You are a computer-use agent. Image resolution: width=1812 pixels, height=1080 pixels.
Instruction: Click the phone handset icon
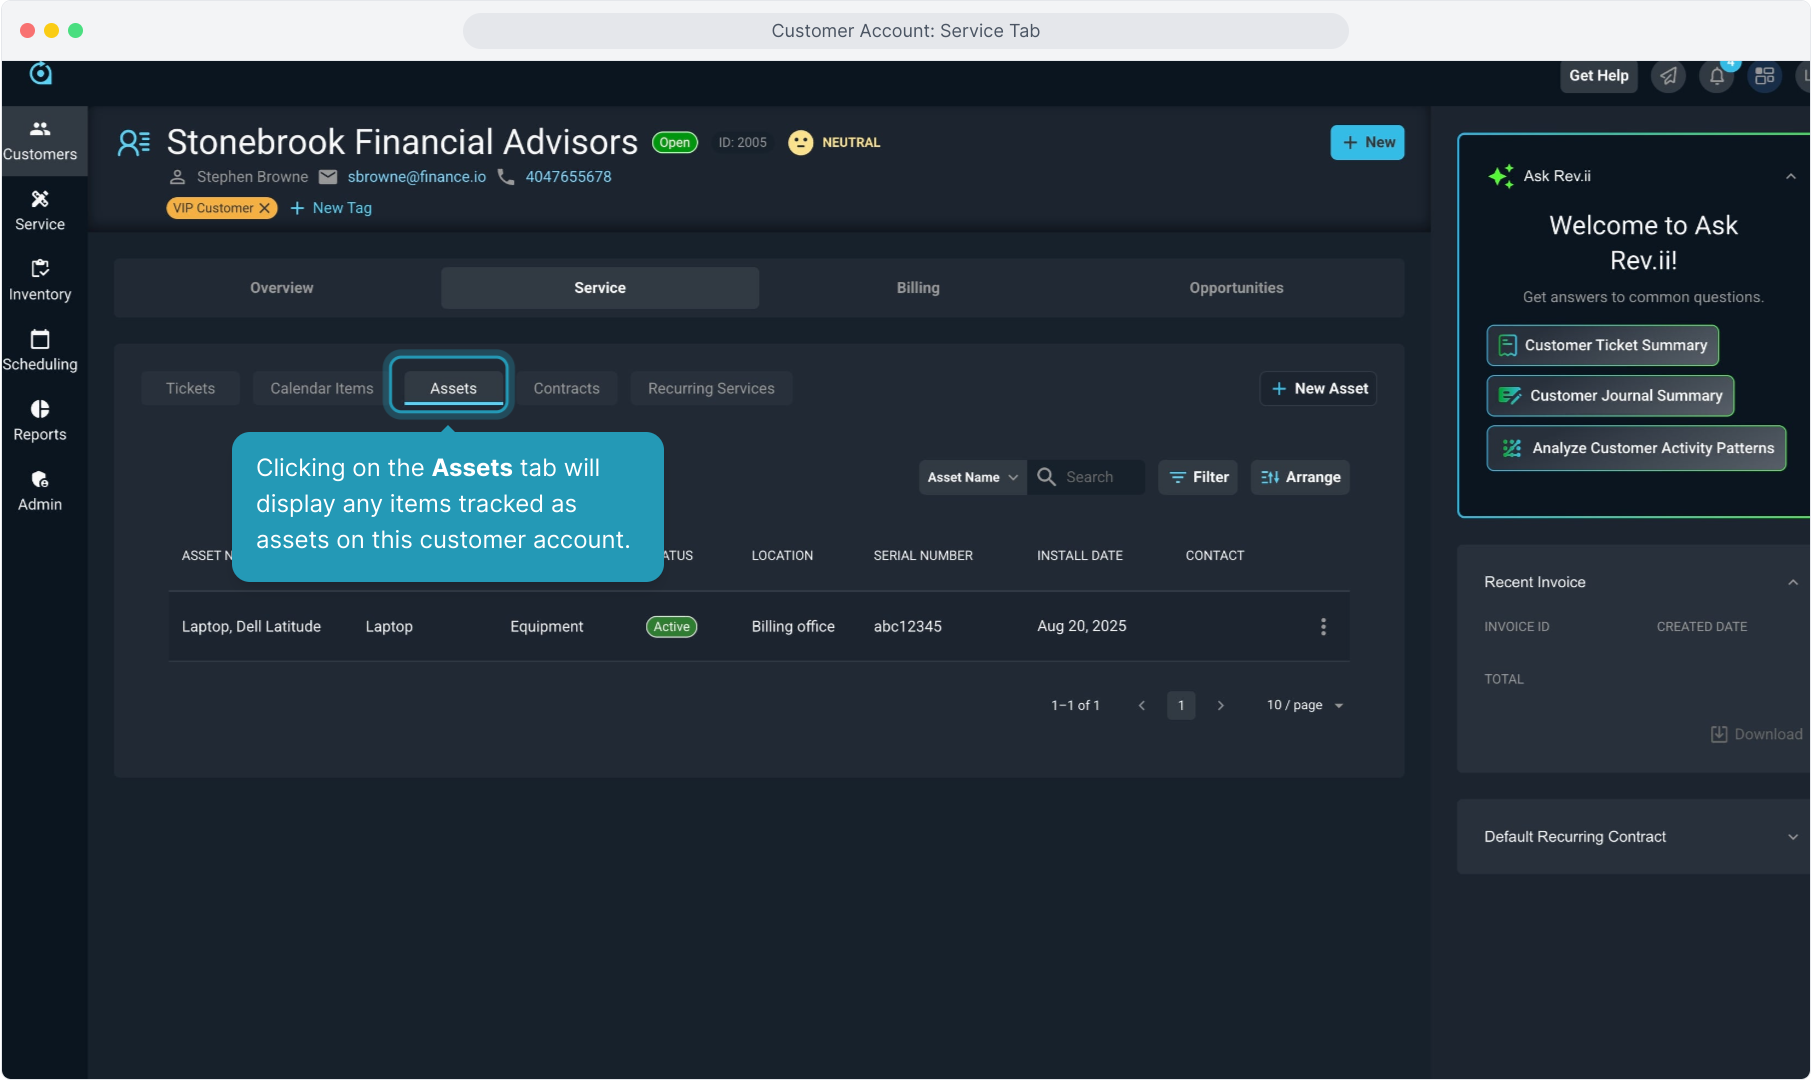pyautogui.click(x=506, y=177)
